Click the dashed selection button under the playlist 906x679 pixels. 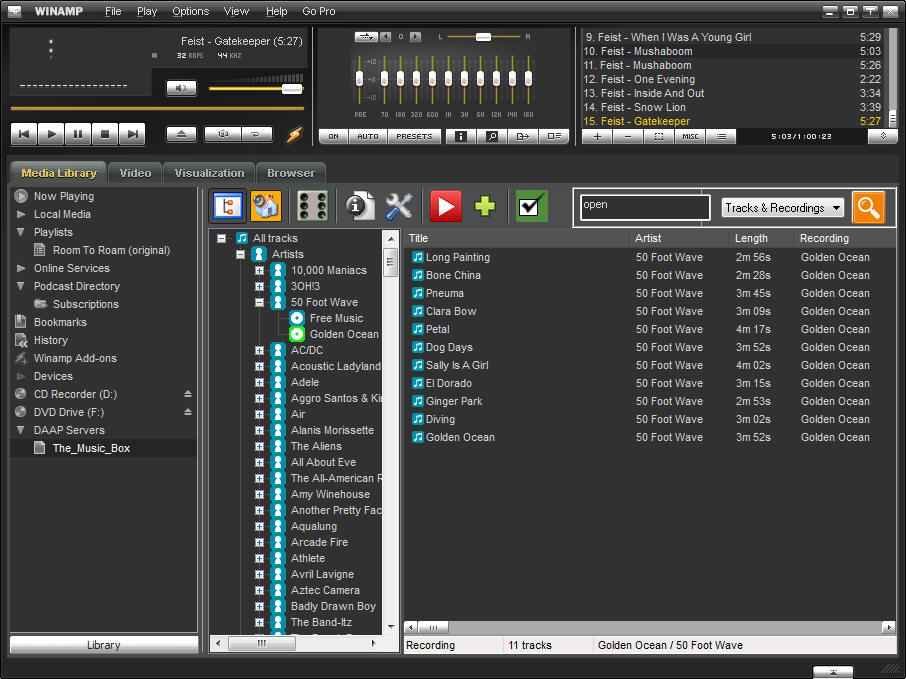[659, 136]
